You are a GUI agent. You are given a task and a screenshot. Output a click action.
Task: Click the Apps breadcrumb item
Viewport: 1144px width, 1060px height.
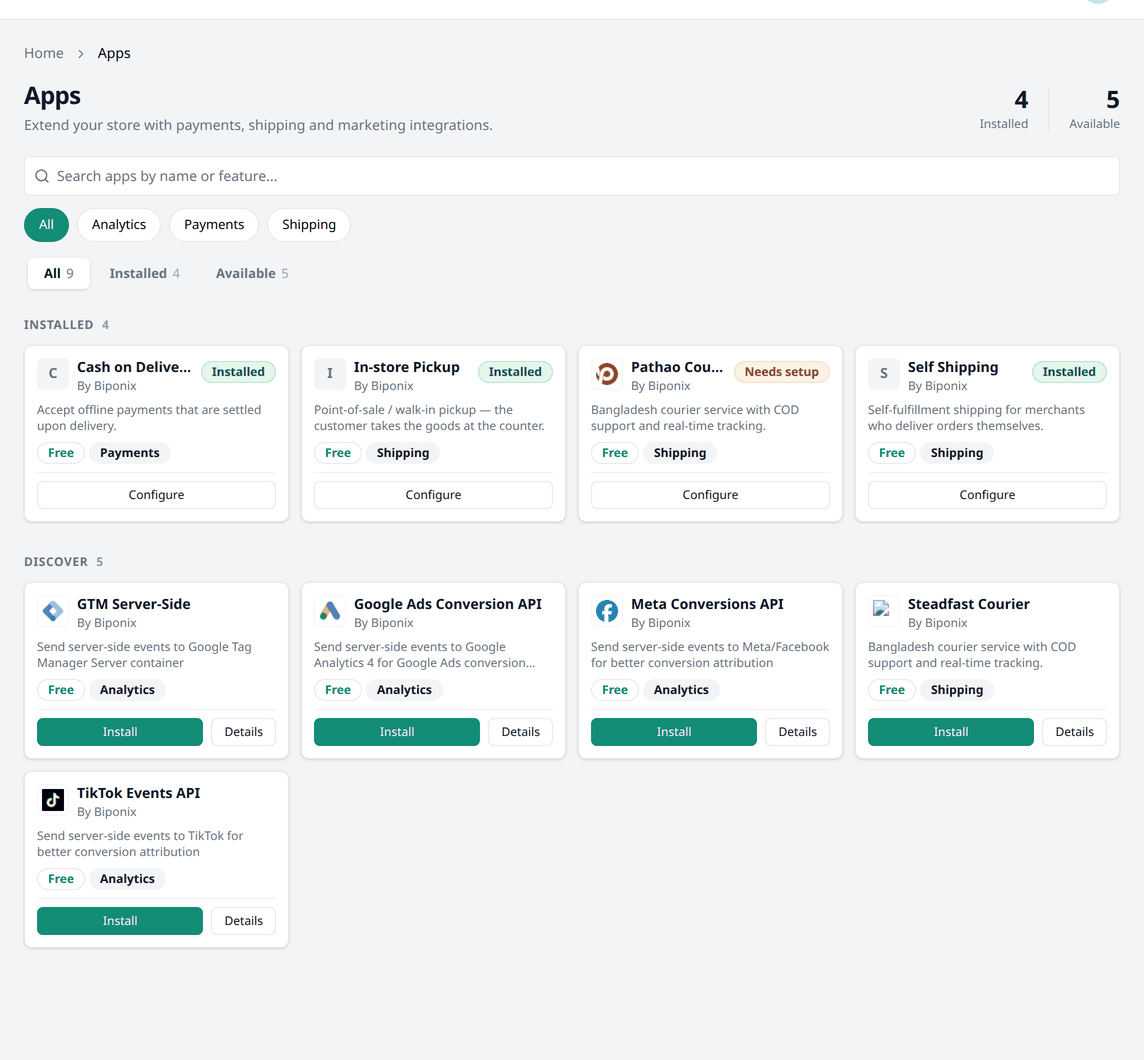(x=114, y=53)
